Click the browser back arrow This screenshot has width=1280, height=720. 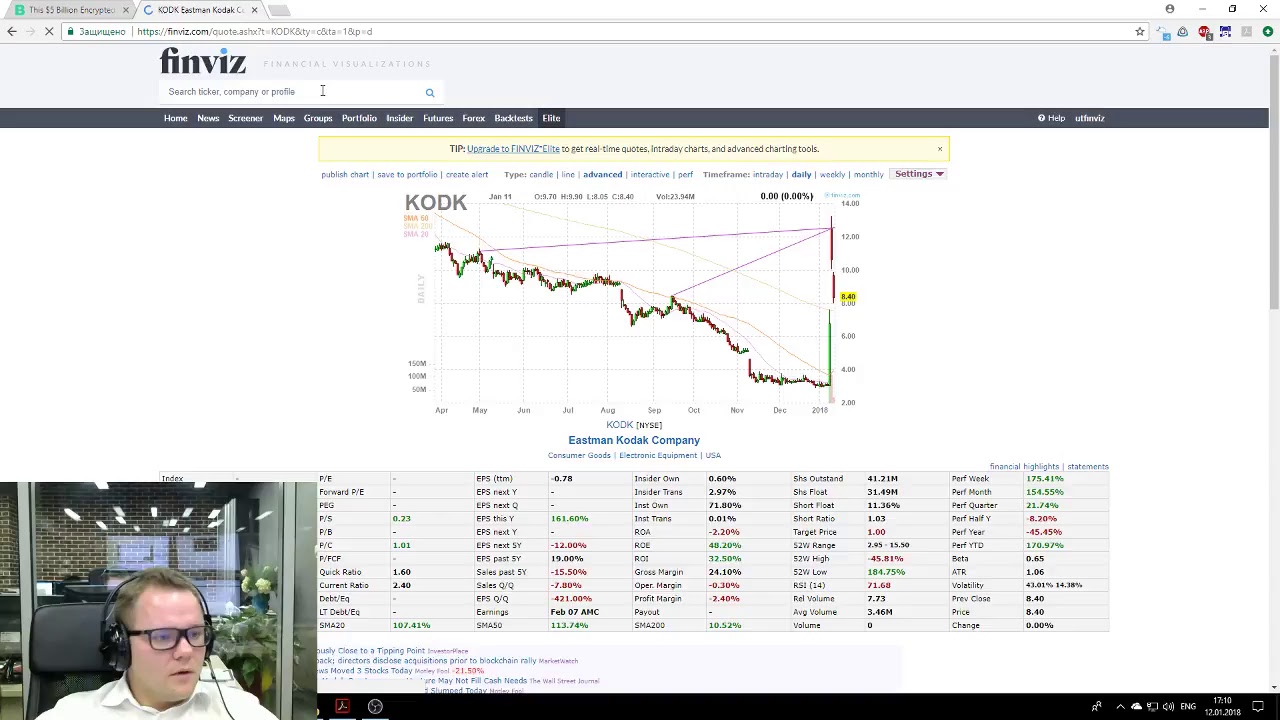pos(12,32)
